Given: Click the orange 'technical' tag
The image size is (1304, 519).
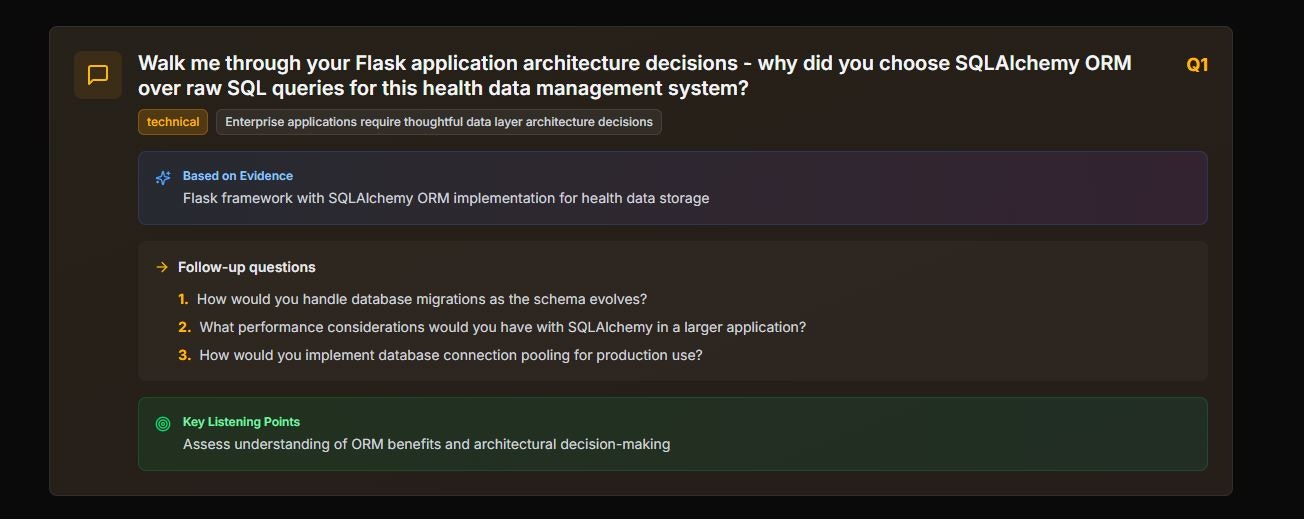Looking at the screenshot, I should click(173, 122).
